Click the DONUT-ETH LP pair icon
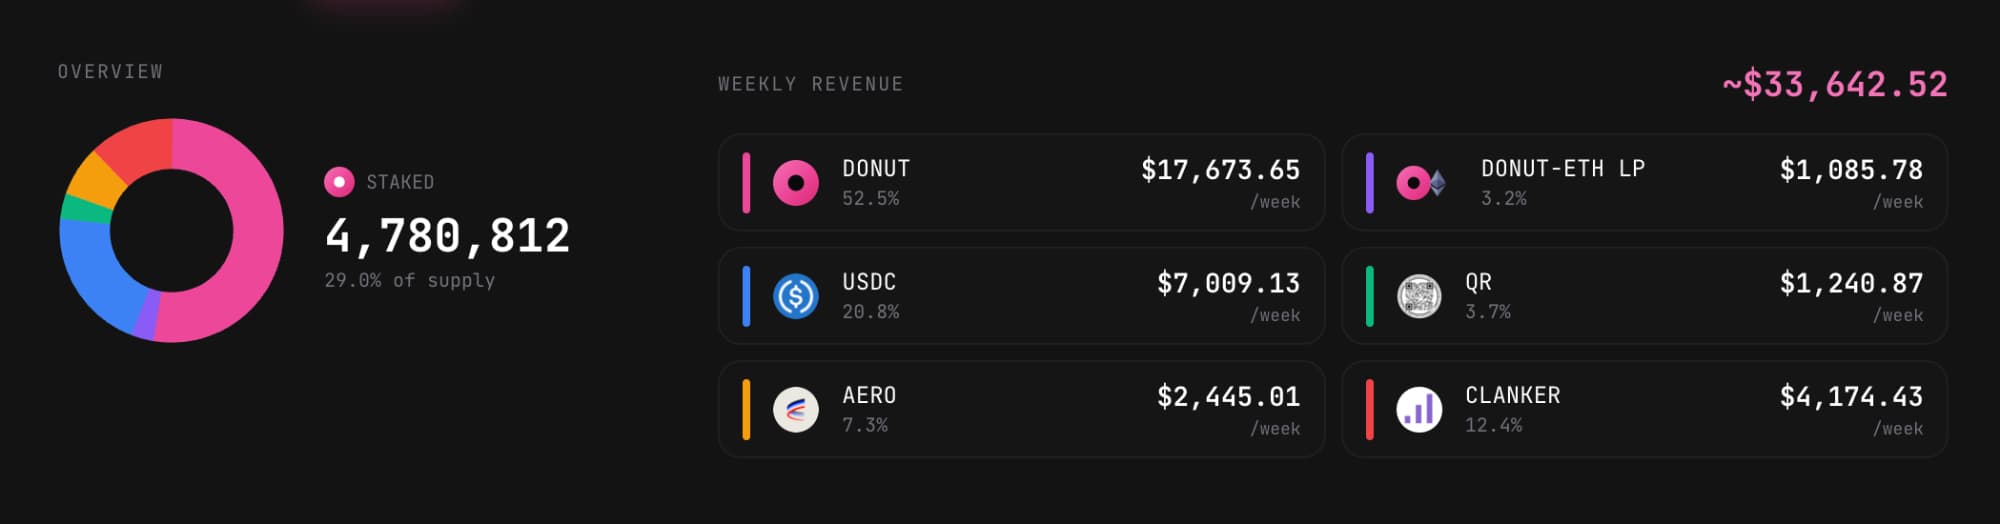Viewport: 2000px width, 524px height. click(1420, 183)
